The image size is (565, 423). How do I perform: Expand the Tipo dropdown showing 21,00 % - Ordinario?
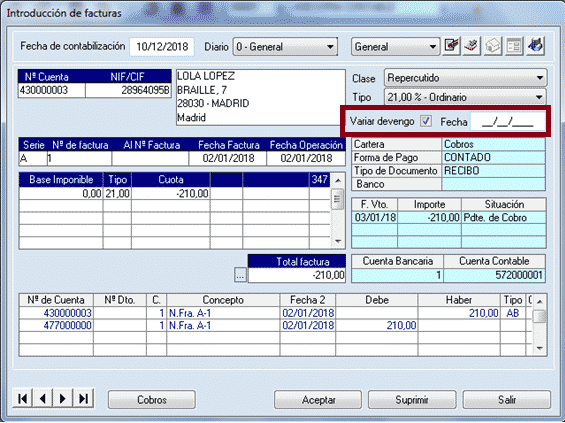(x=466, y=97)
